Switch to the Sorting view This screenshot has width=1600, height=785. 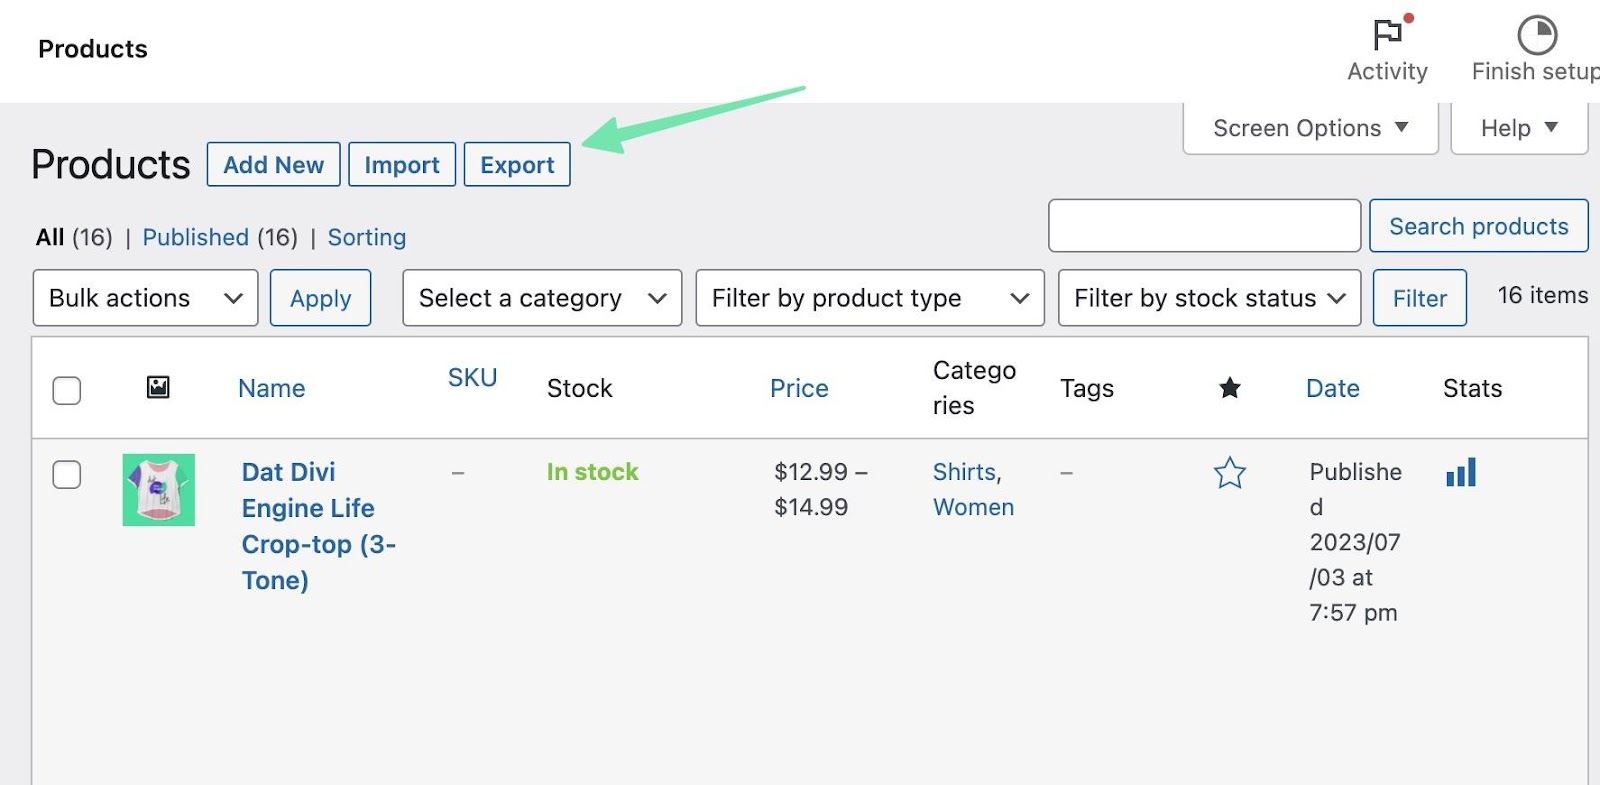[x=367, y=237]
